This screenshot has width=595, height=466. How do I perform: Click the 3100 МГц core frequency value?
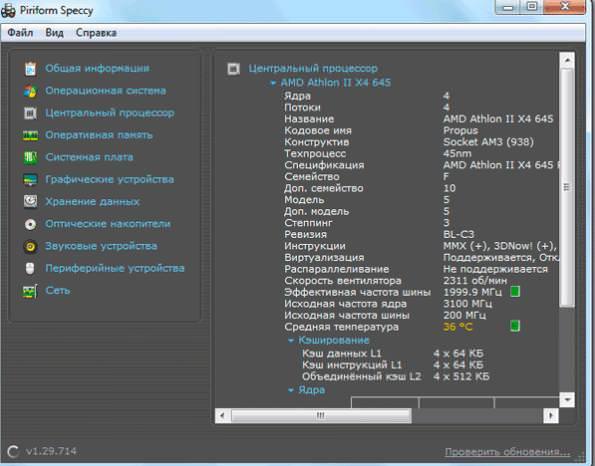pos(468,304)
